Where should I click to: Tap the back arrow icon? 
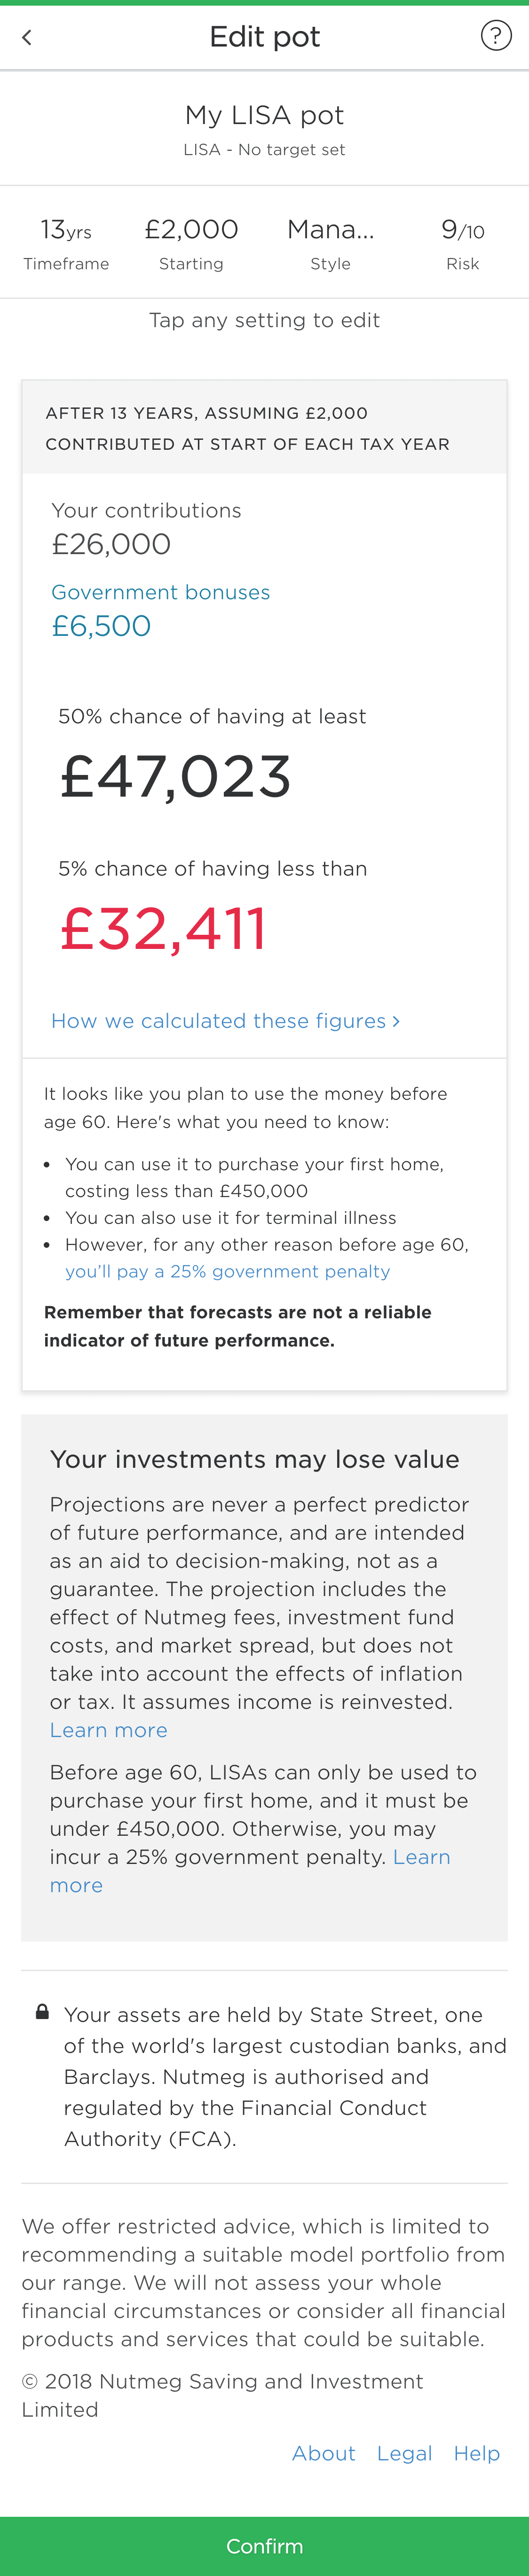point(27,37)
